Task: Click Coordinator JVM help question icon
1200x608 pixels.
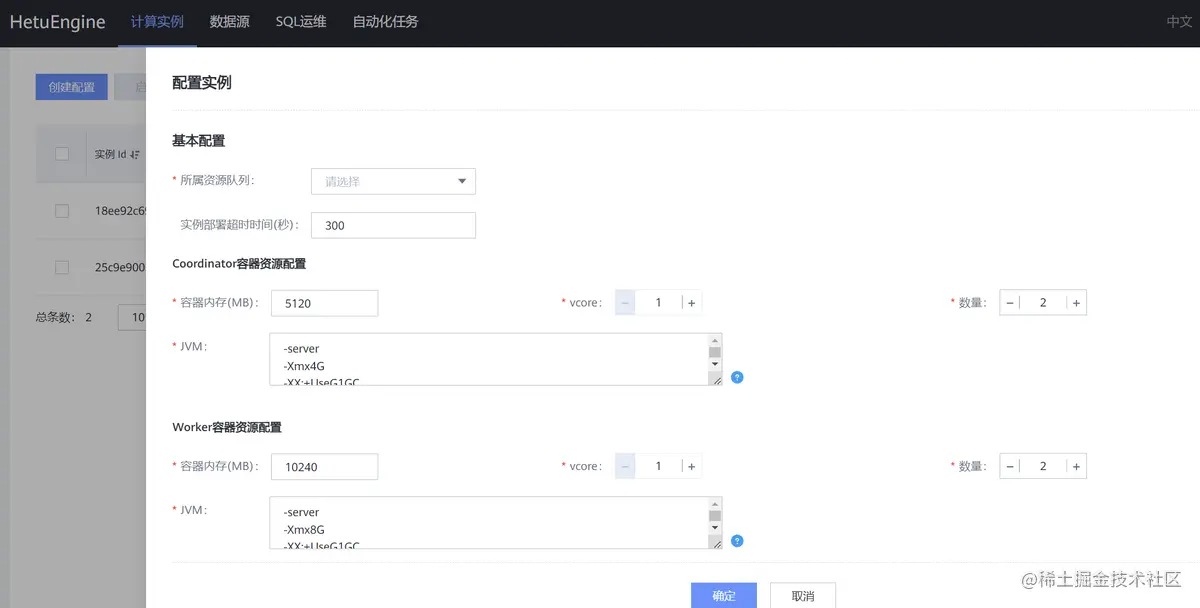Action: (737, 378)
